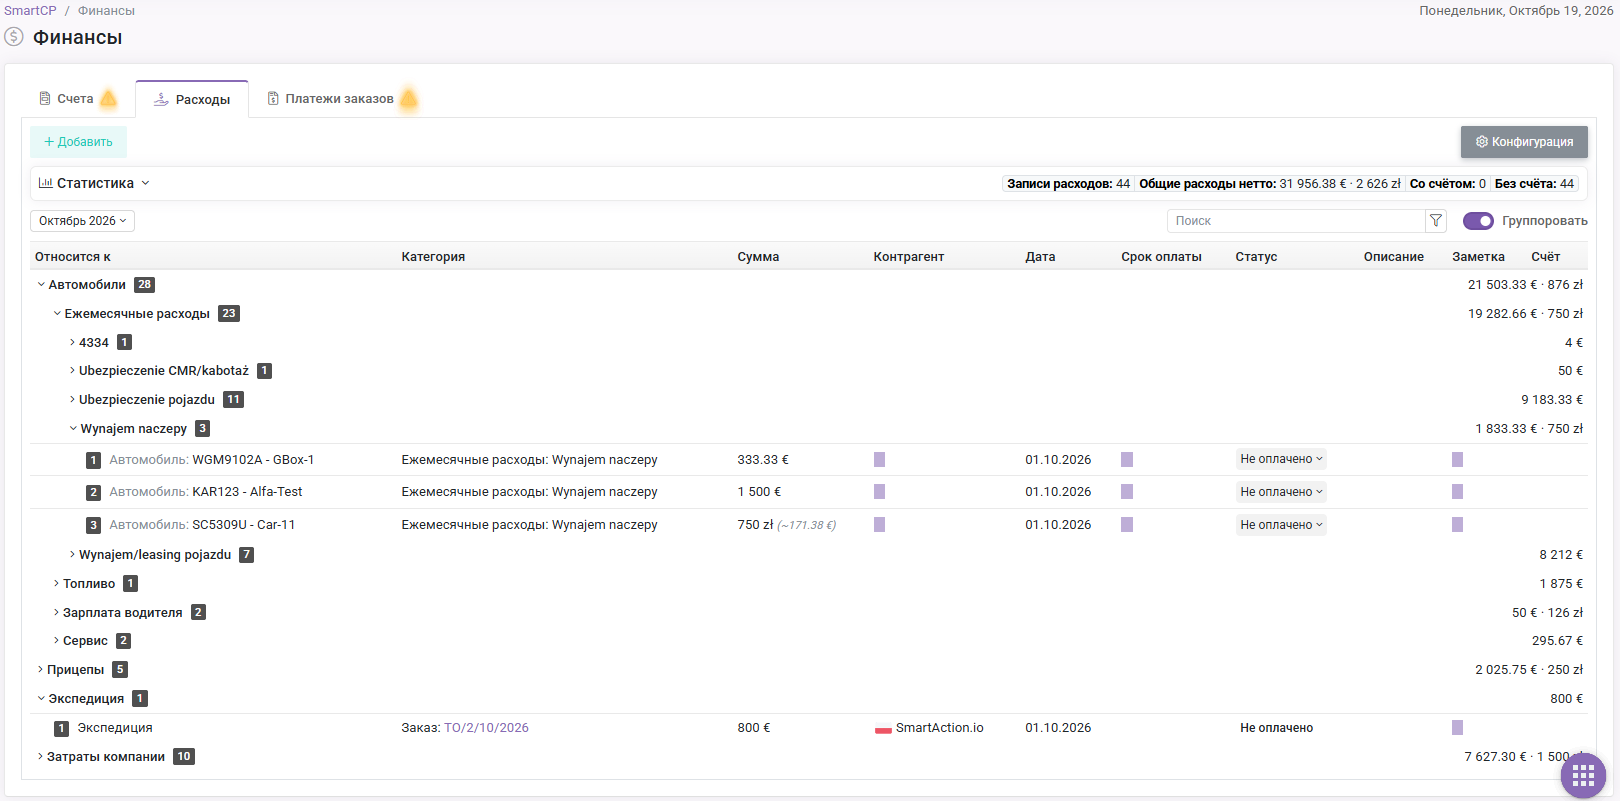Expand the Затраты компании group
The image size is (1620, 801).
tap(40, 757)
